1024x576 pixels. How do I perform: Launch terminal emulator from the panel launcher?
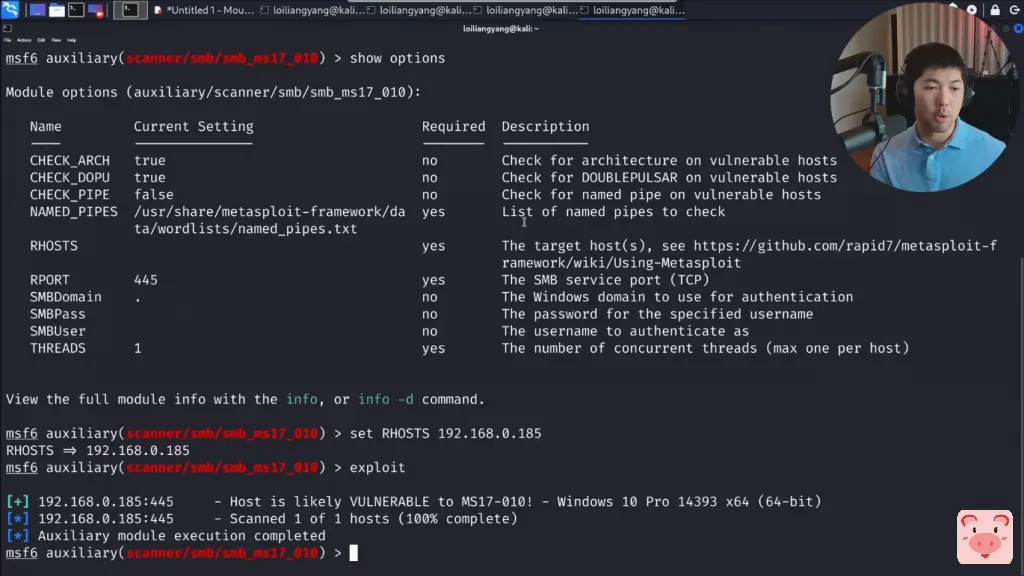pos(76,10)
